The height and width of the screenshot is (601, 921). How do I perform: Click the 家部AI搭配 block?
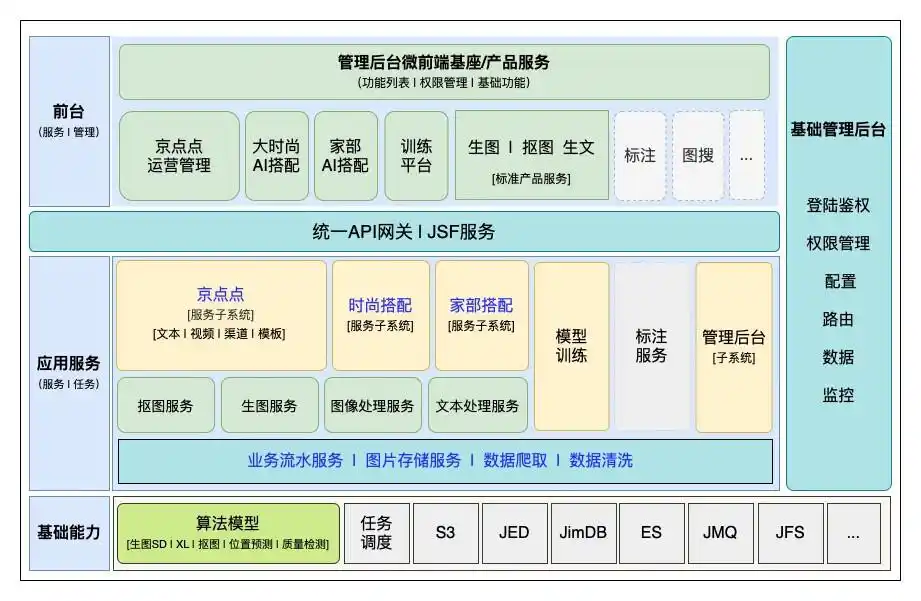pos(345,156)
